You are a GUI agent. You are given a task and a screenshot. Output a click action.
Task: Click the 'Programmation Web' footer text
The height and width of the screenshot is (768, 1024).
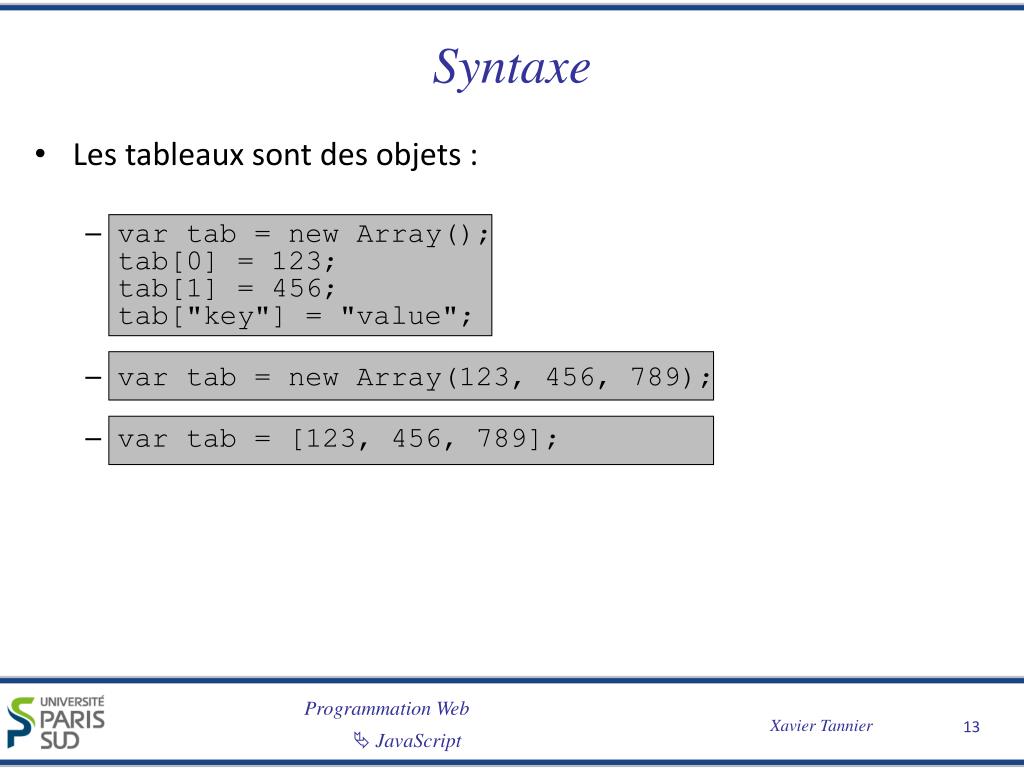[x=387, y=709]
